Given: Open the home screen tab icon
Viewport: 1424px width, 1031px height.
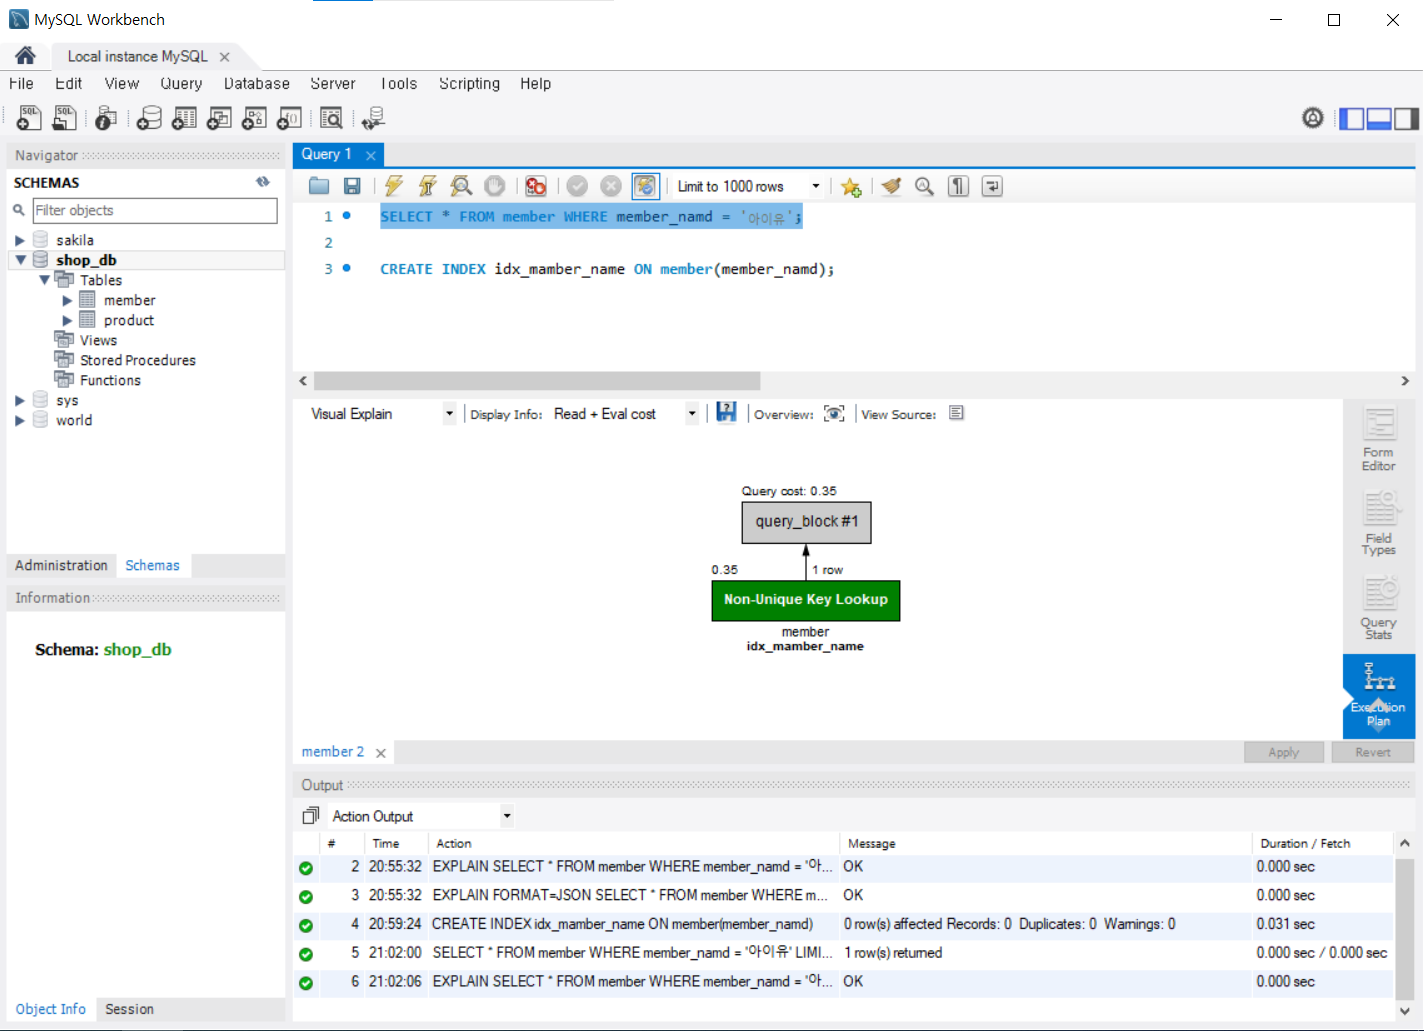Looking at the screenshot, I should 25,56.
